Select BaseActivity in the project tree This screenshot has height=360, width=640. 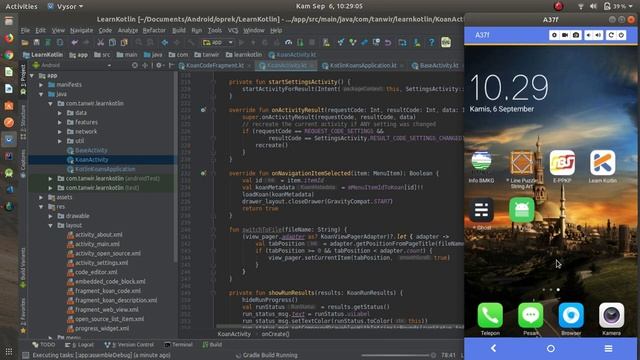91,151
